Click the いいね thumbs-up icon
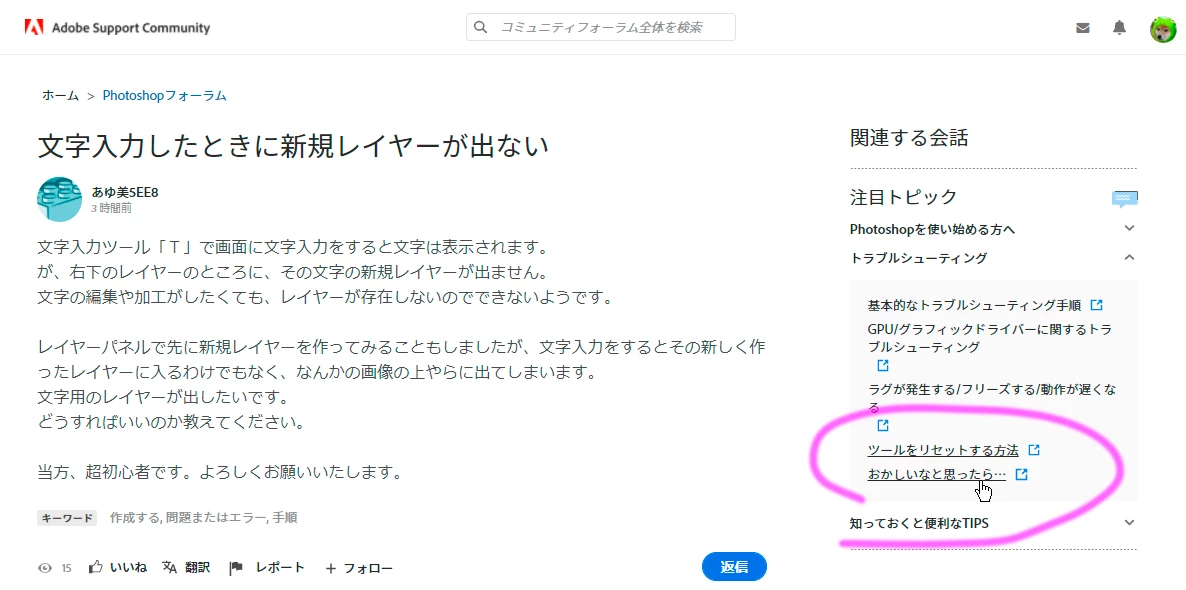 (x=95, y=567)
